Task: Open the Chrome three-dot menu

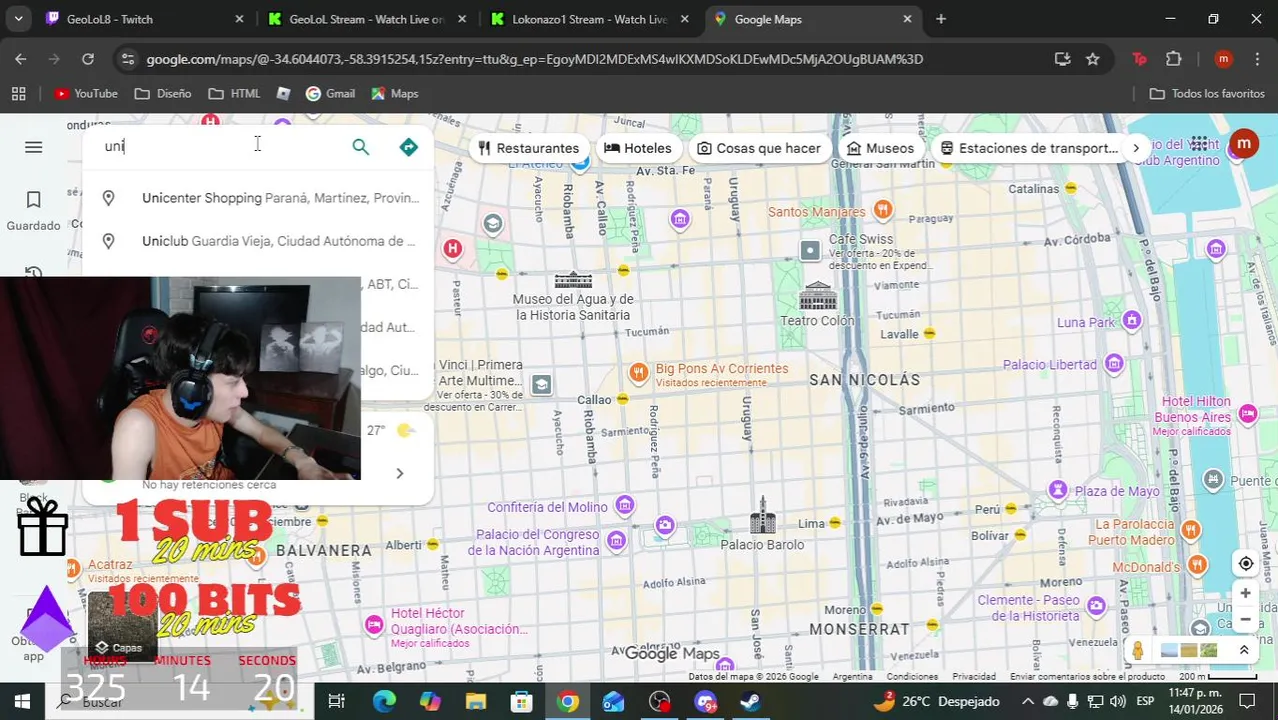Action: point(1256,59)
